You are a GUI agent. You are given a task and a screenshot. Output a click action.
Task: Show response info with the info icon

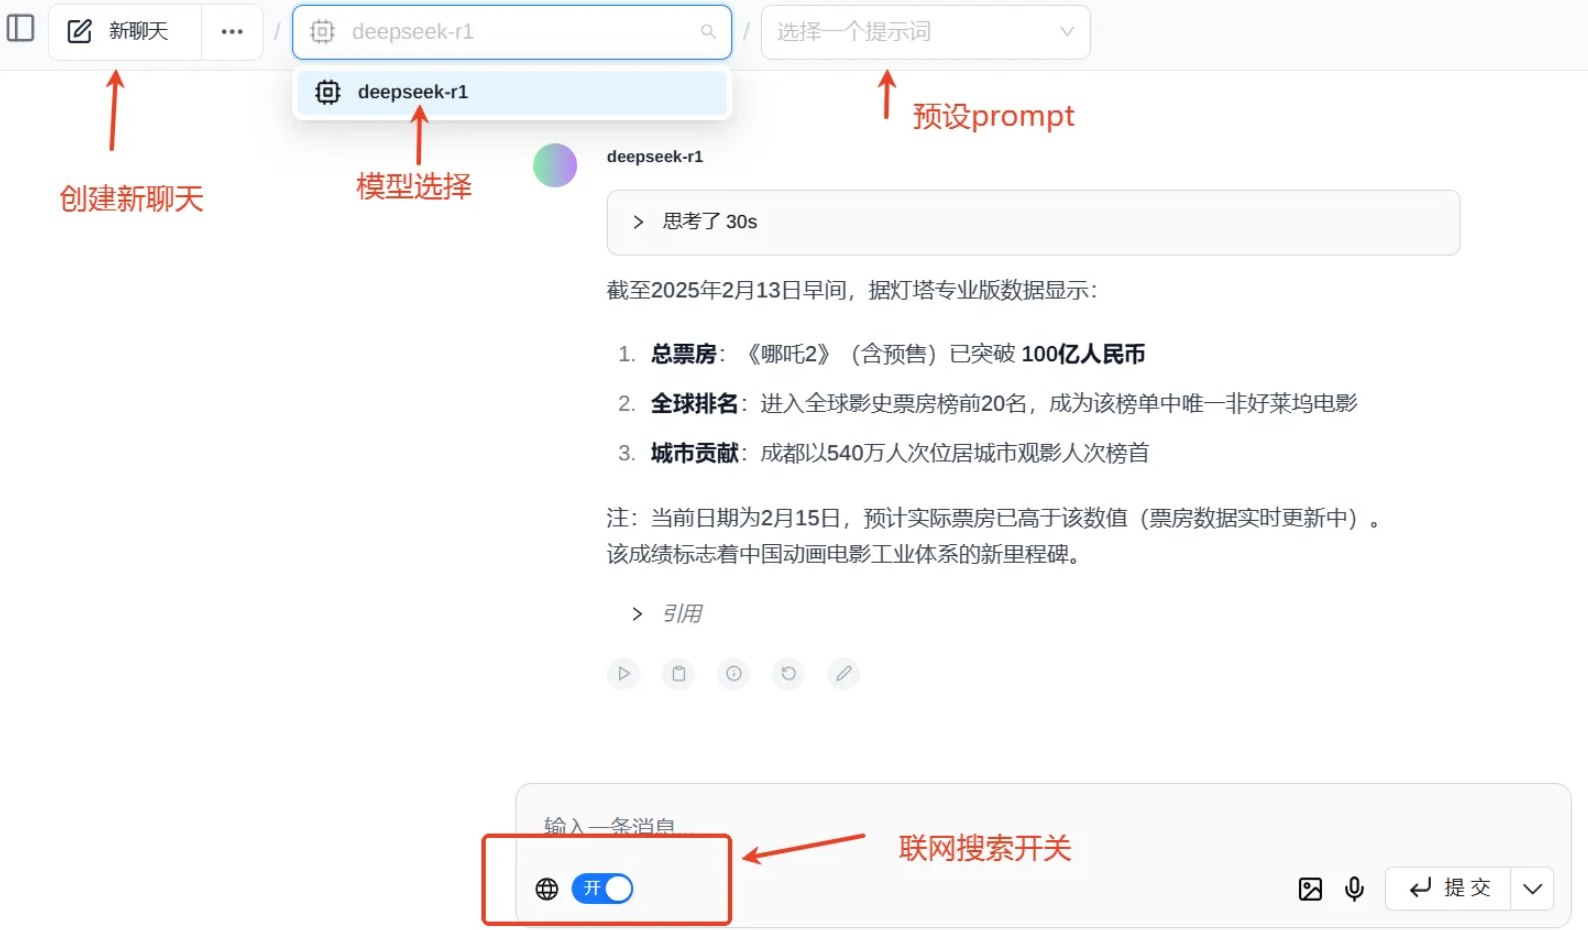pos(734,674)
